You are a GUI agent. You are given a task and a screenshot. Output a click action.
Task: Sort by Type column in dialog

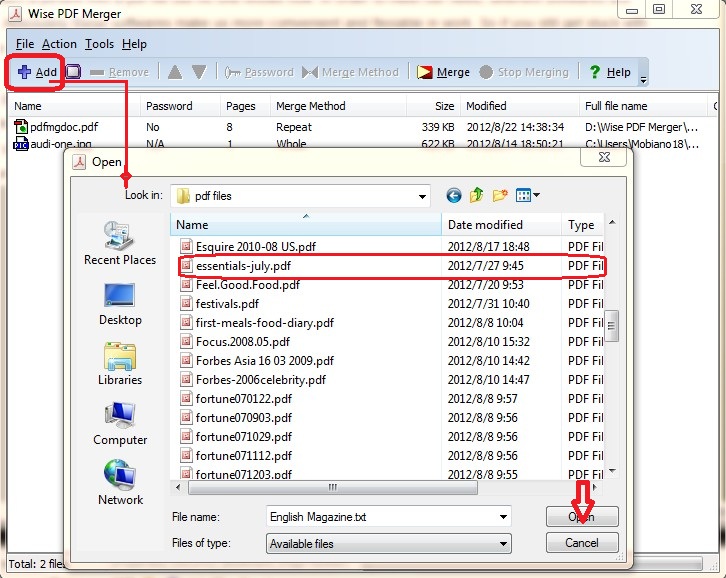(x=582, y=225)
